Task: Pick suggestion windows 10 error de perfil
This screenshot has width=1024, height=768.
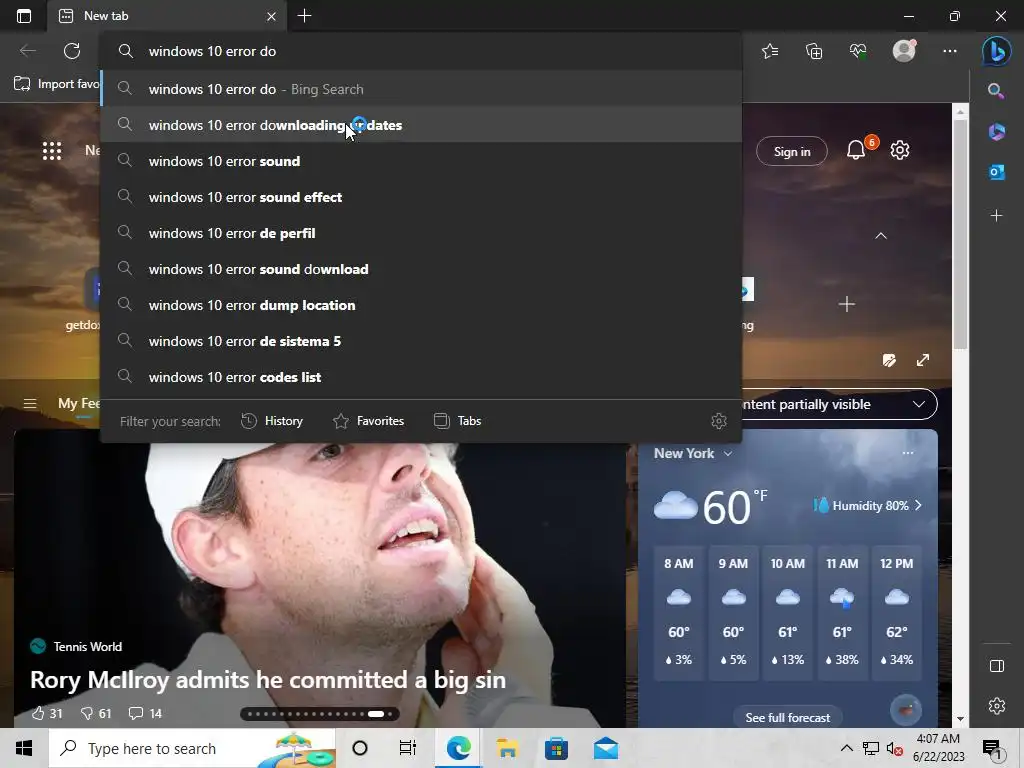Action: point(421,233)
